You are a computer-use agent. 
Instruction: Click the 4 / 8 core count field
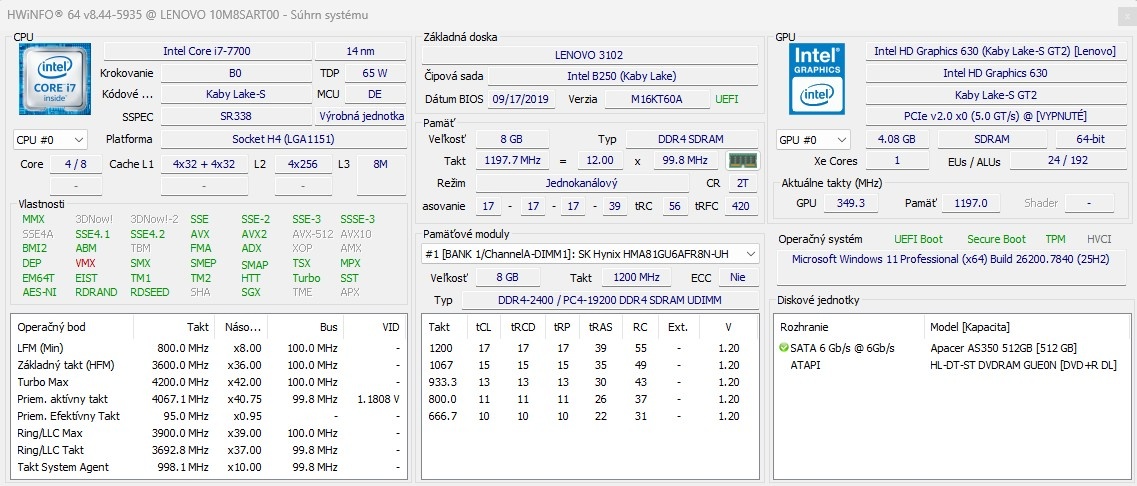(x=75, y=164)
